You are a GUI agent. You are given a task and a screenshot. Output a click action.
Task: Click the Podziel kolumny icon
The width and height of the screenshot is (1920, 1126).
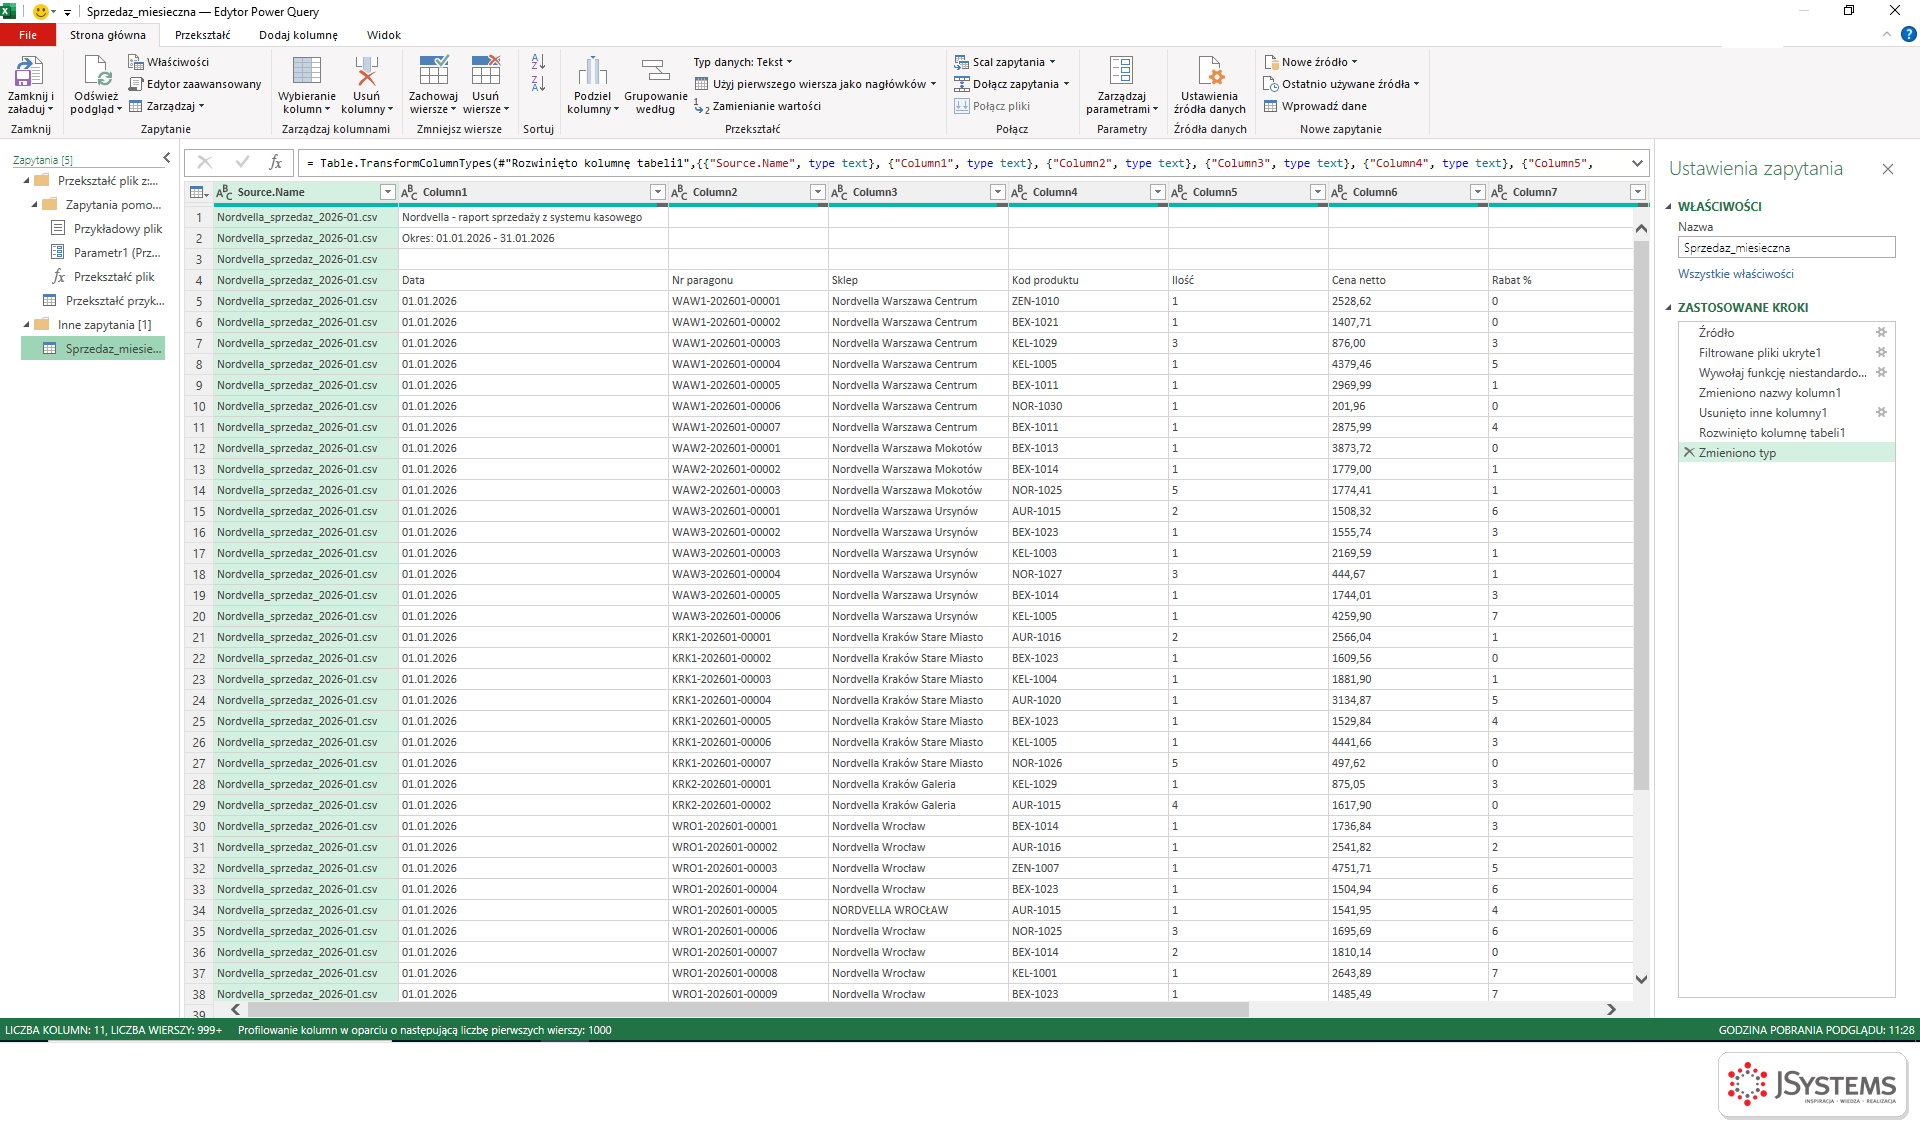592,72
